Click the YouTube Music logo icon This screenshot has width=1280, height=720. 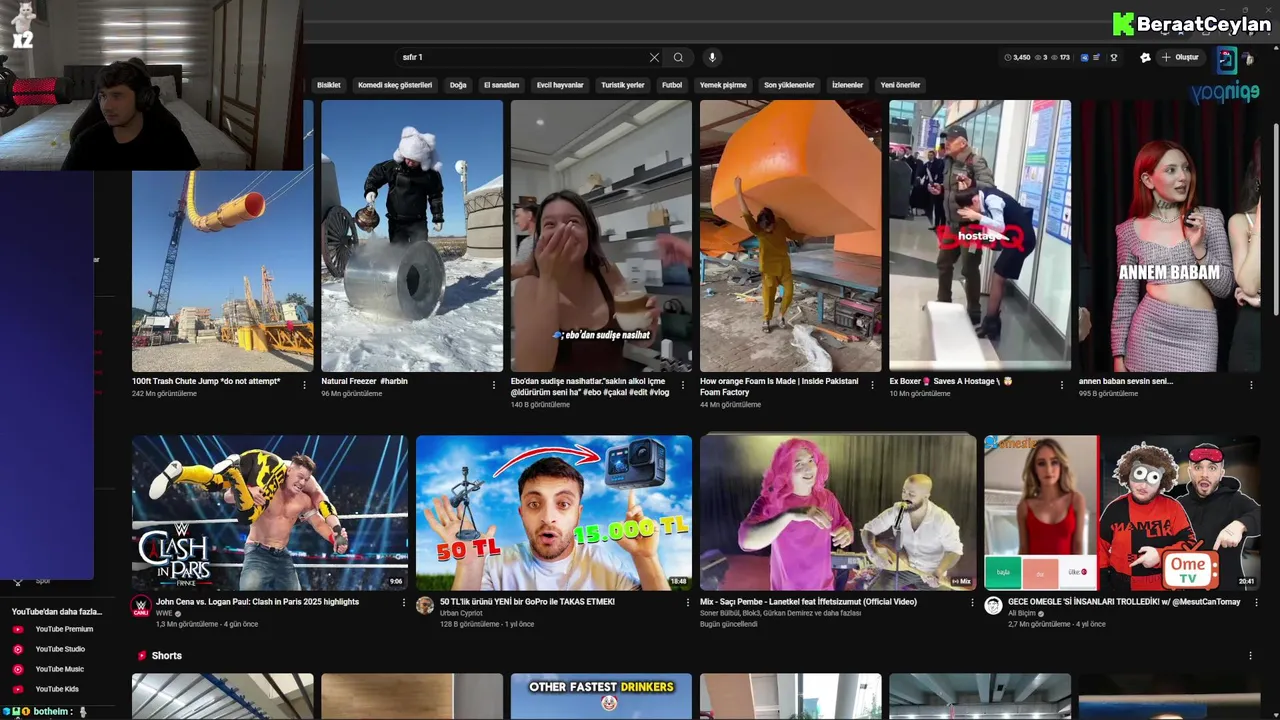[17, 669]
